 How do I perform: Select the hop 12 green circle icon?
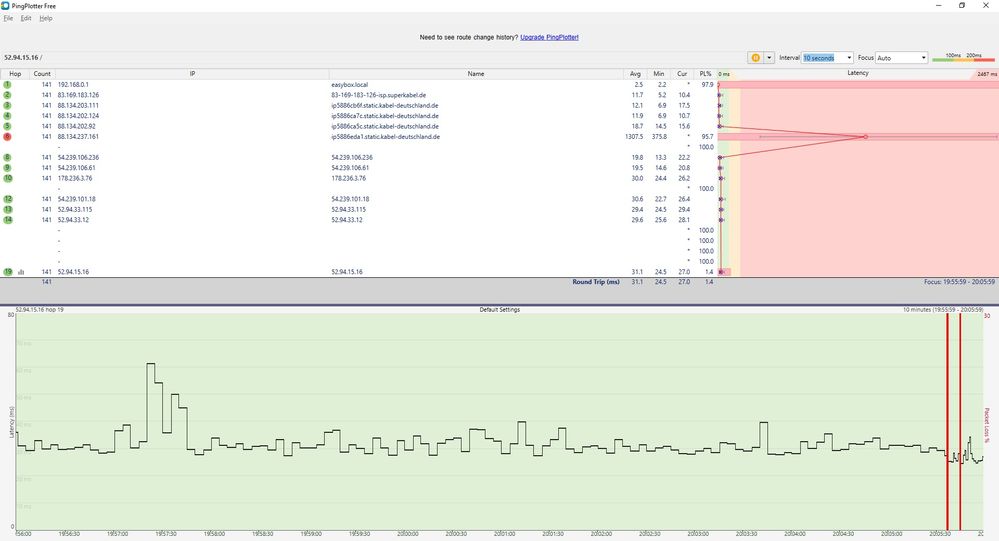(8, 199)
